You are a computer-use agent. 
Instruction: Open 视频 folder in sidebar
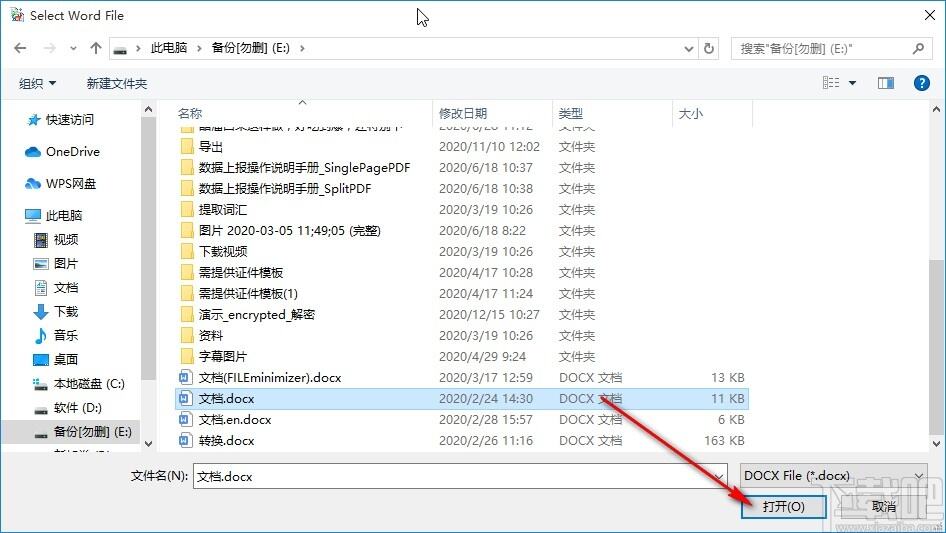pos(56,240)
